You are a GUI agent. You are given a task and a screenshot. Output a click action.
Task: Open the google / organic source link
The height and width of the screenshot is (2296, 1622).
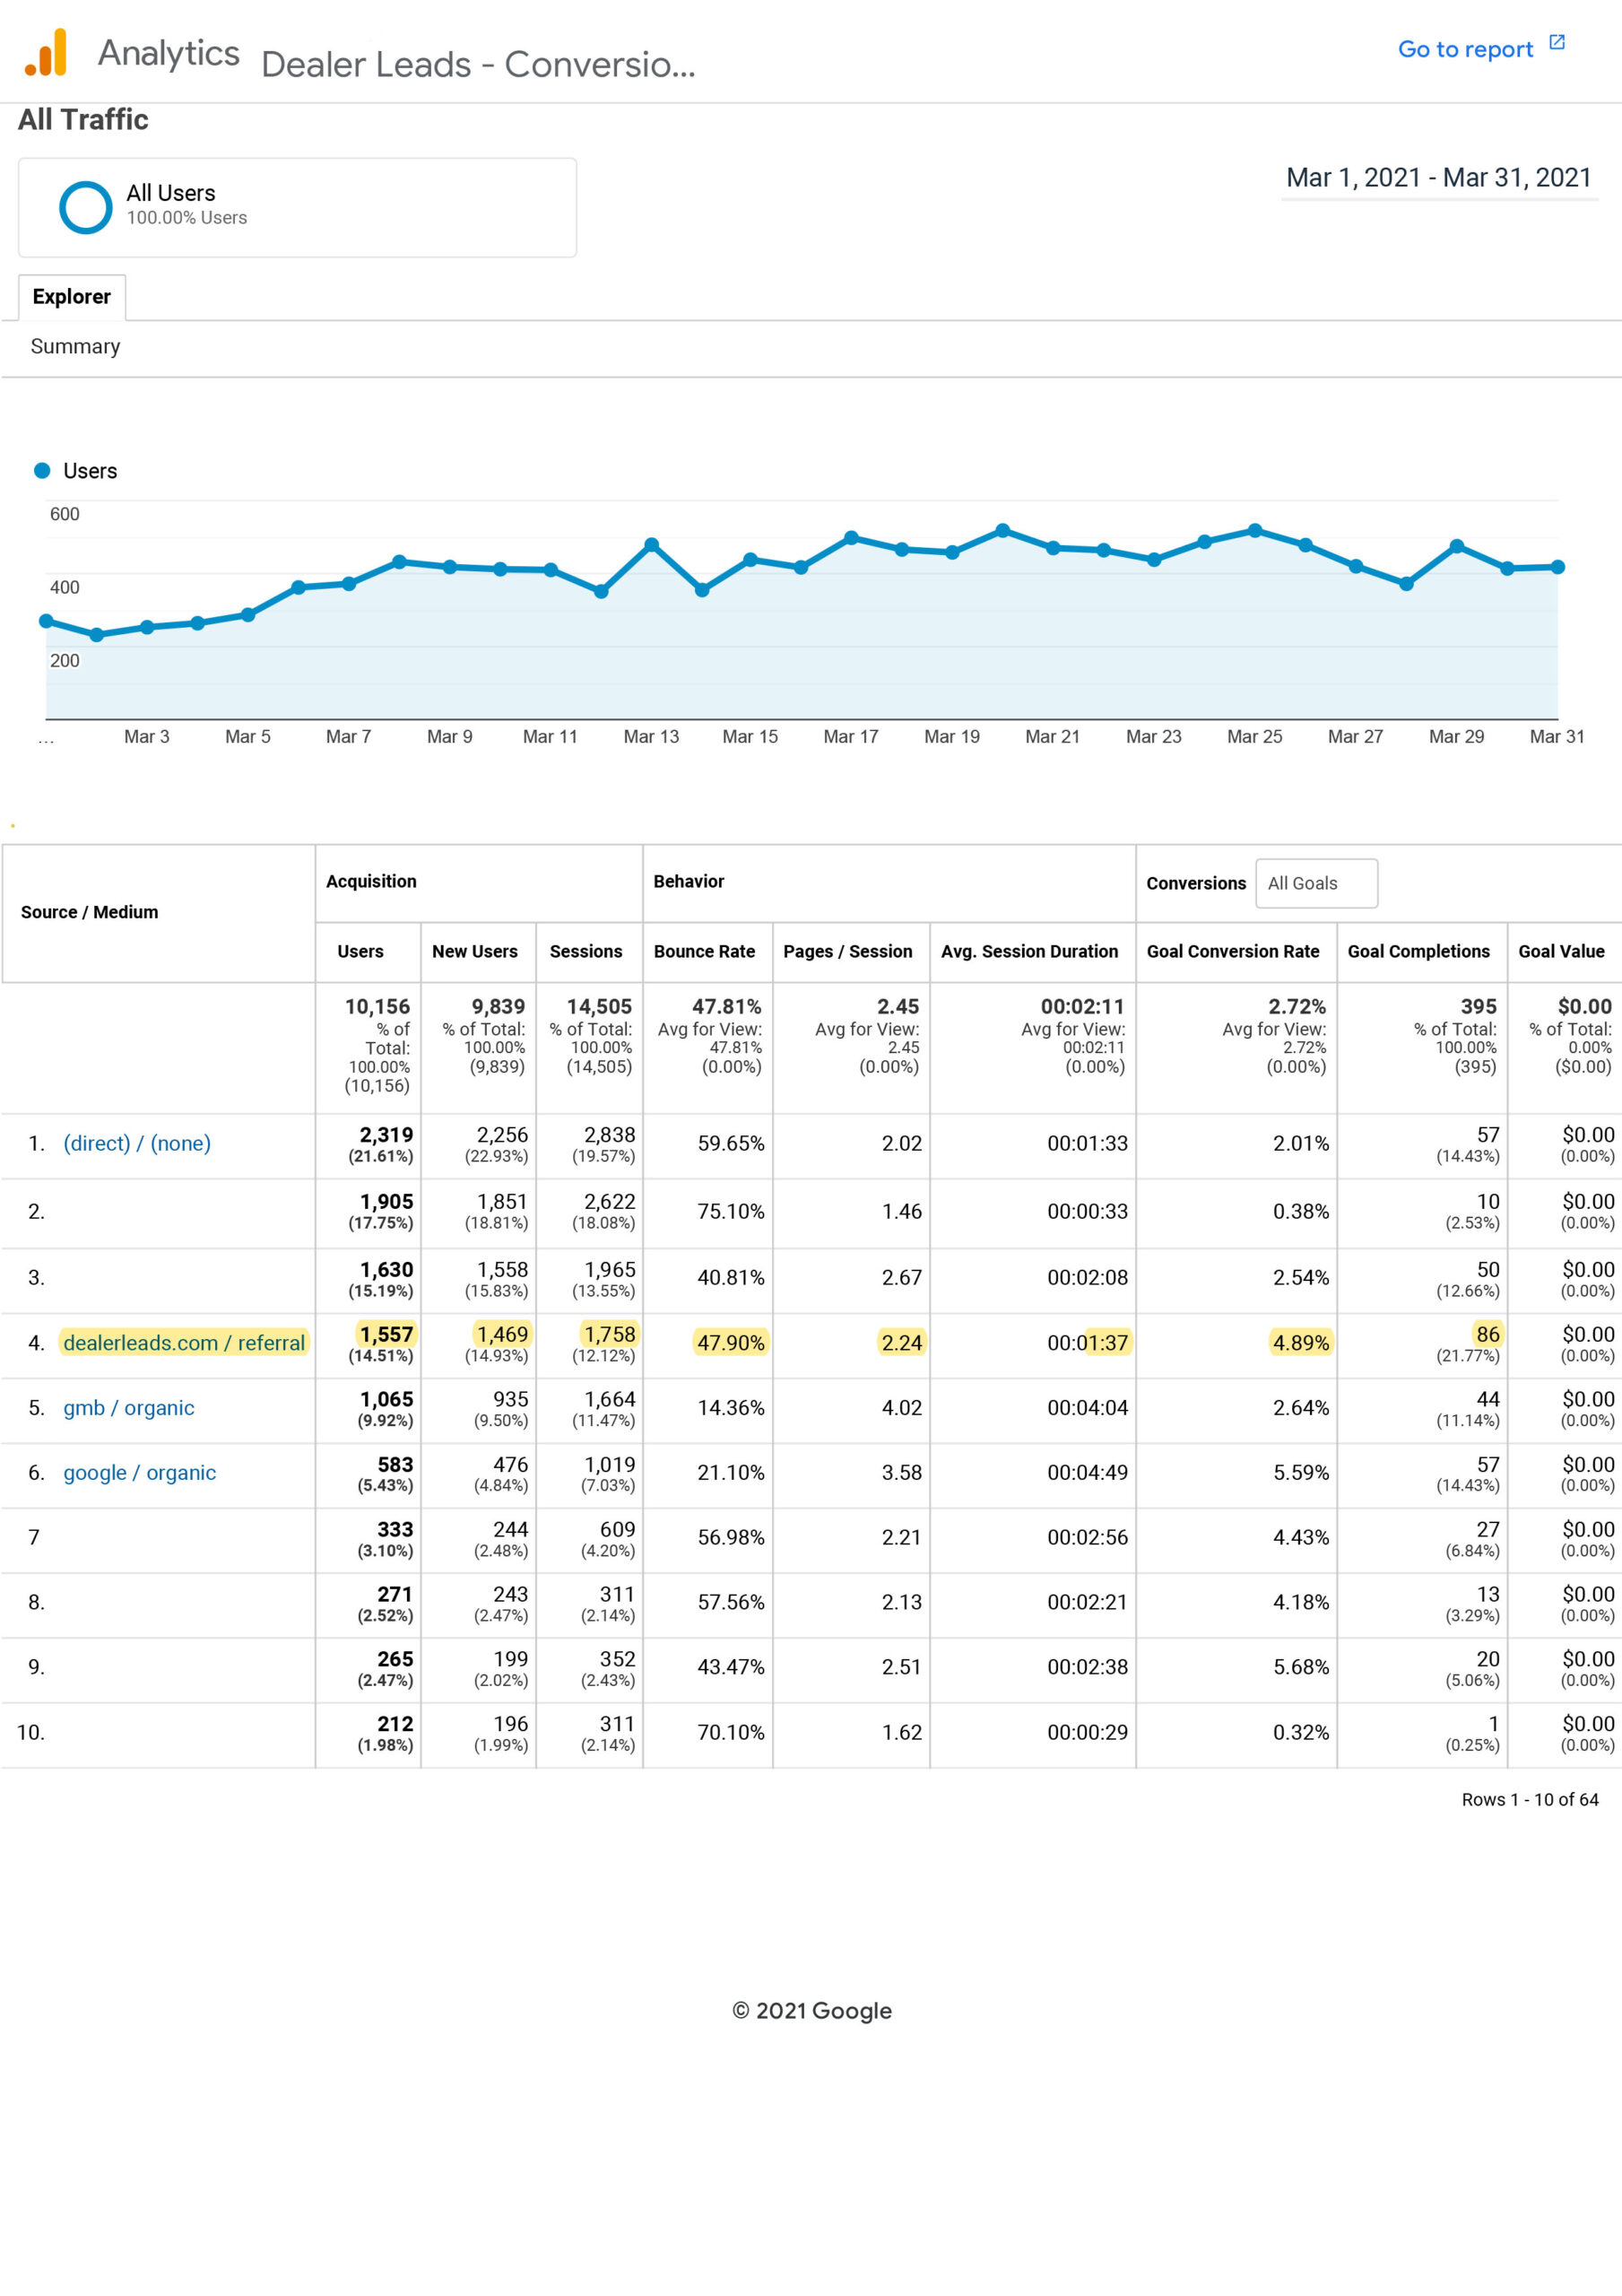click(x=140, y=1472)
